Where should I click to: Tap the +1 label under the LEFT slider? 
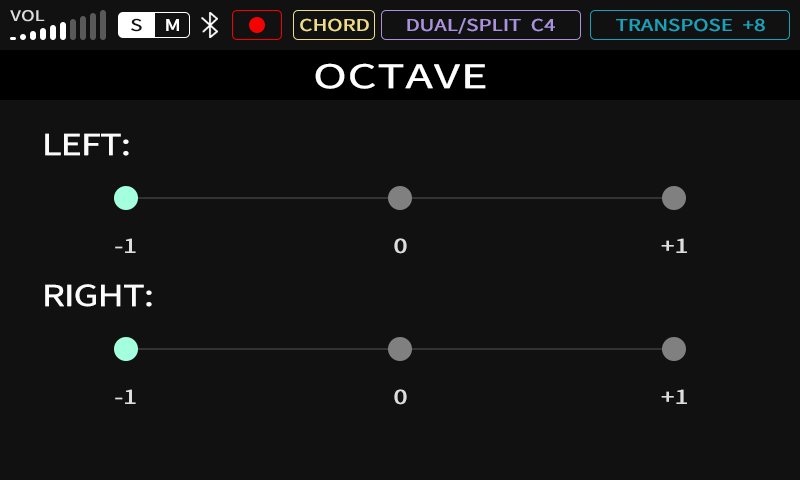point(674,246)
